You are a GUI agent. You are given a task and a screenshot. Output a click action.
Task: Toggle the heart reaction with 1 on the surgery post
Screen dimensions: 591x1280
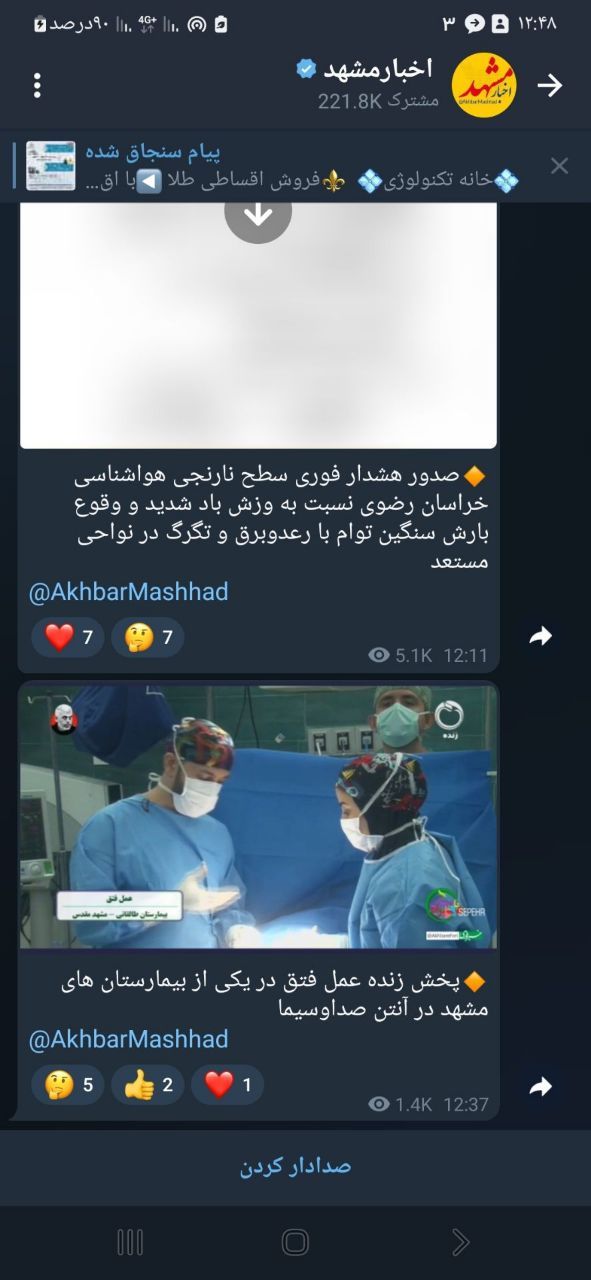coord(227,1085)
